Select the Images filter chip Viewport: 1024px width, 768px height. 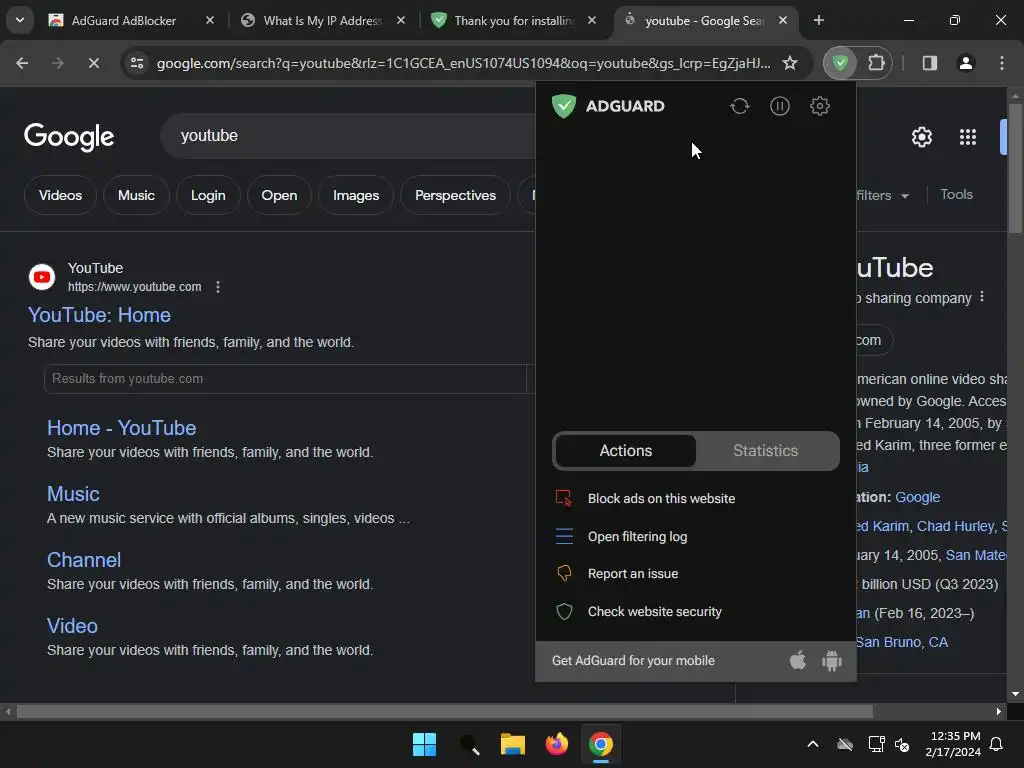[x=355, y=195]
